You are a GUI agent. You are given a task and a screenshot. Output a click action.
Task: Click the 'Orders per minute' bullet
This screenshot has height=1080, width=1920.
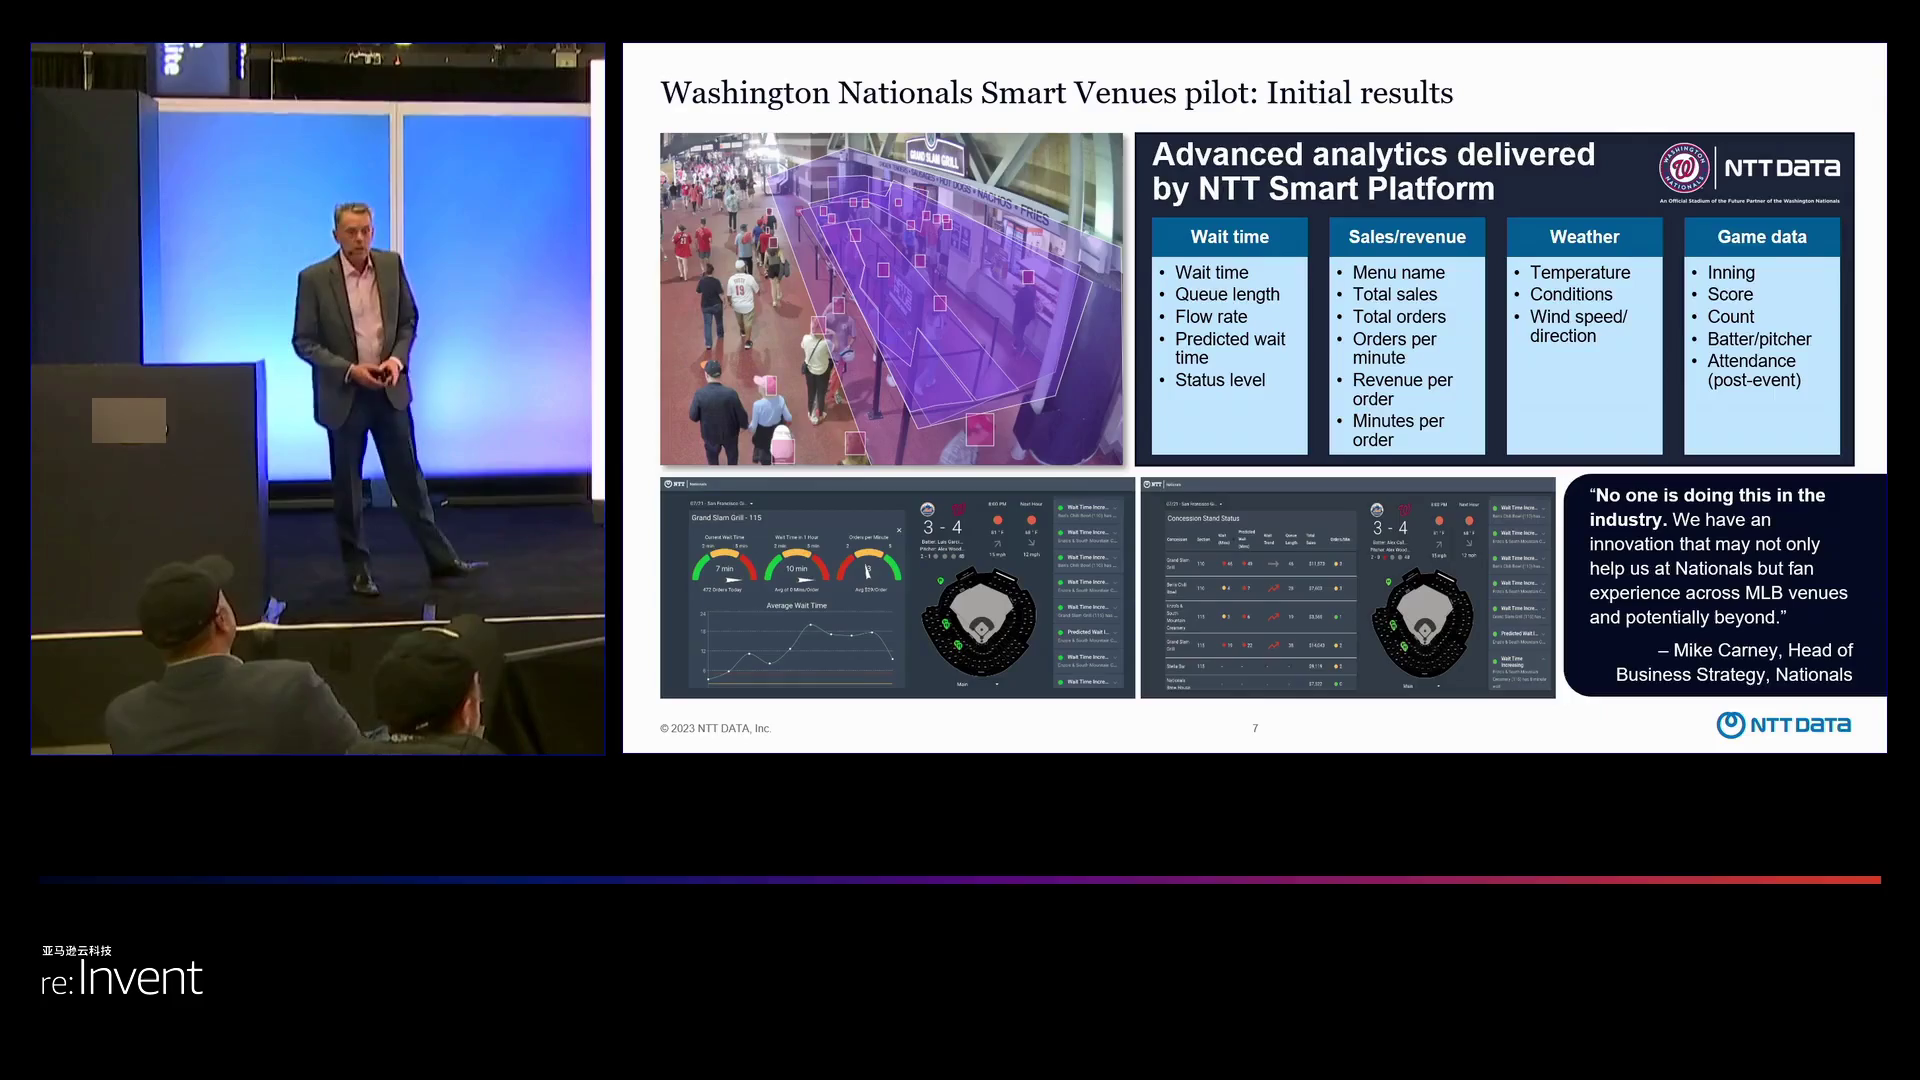pyautogui.click(x=1394, y=348)
